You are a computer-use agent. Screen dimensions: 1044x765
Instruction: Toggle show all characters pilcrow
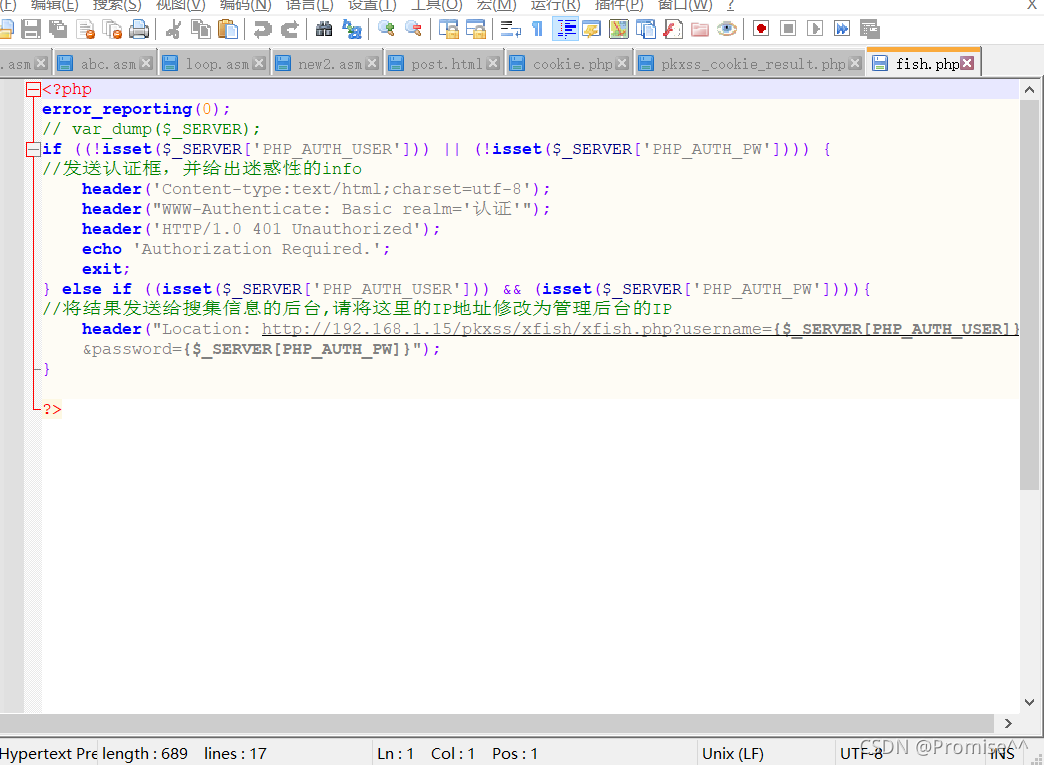pyautogui.click(x=537, y=29)
